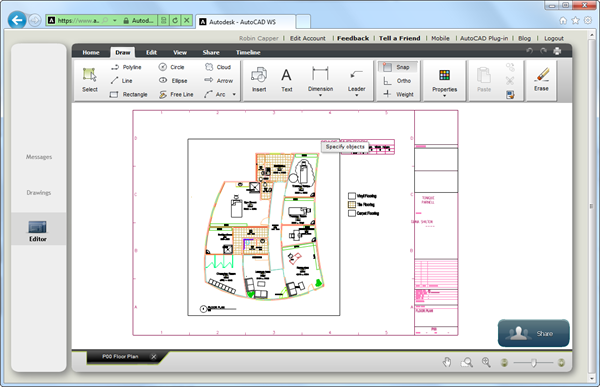
Task: Click the large Share button
Action: point(533,333)
